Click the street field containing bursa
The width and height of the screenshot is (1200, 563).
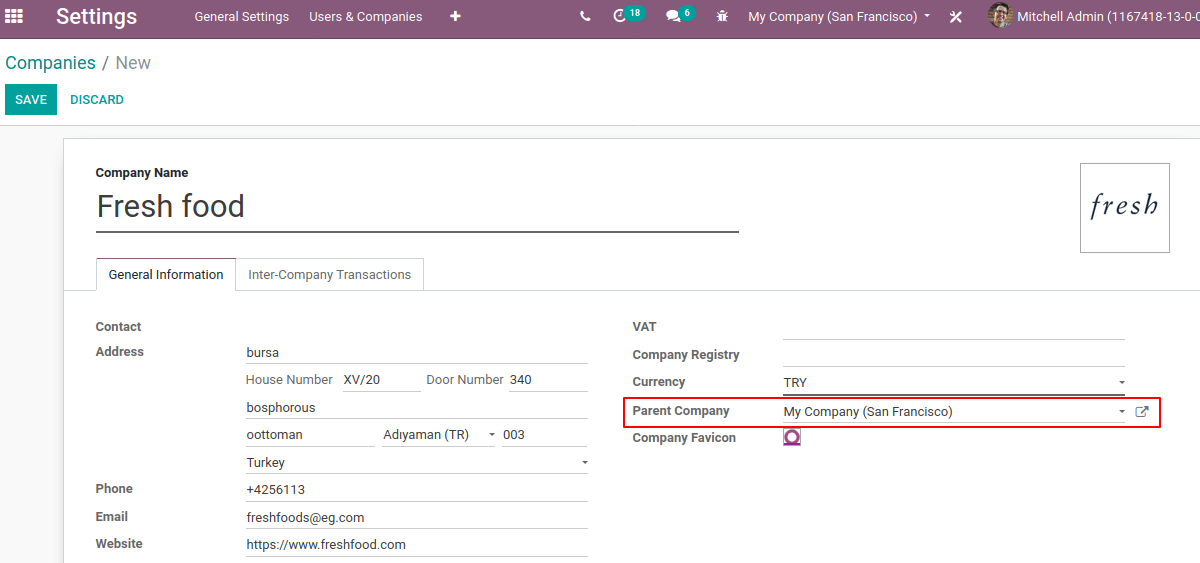point(417,353)
